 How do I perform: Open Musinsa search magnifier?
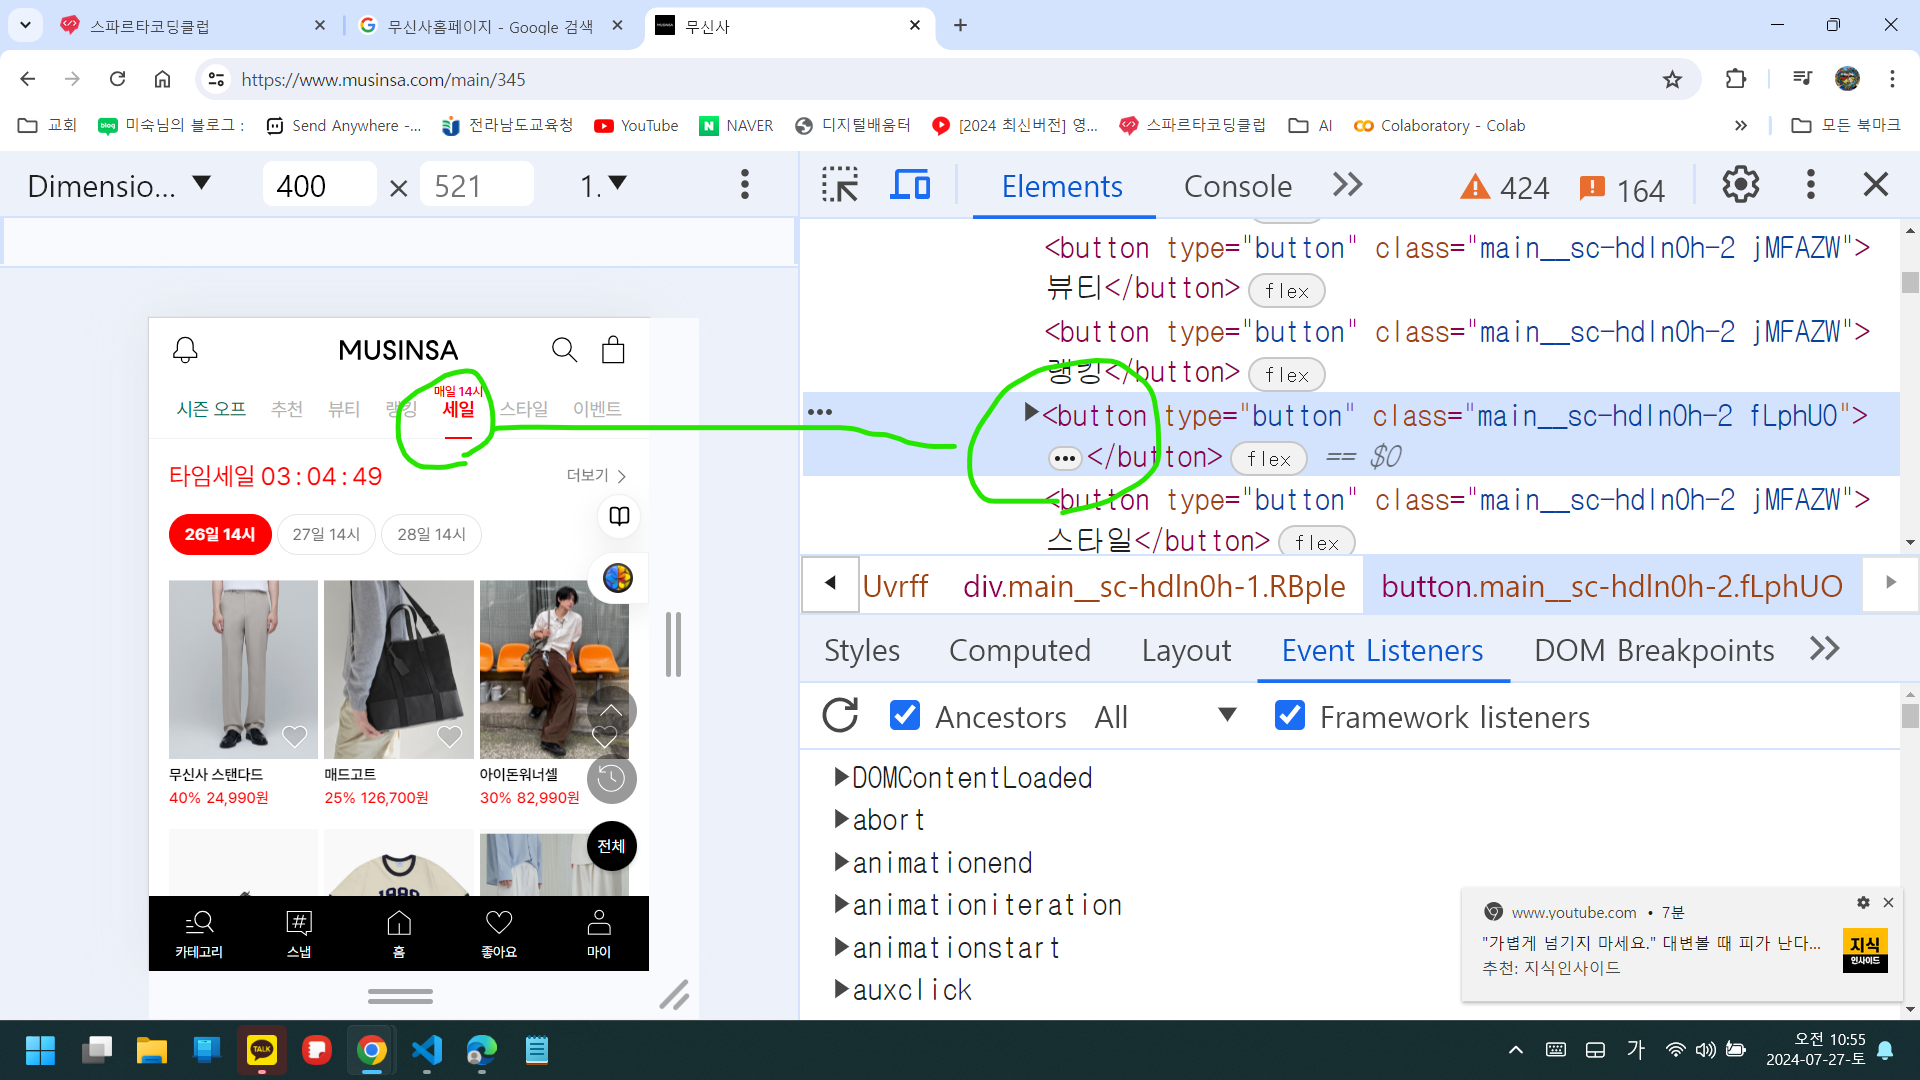(564, 350)
